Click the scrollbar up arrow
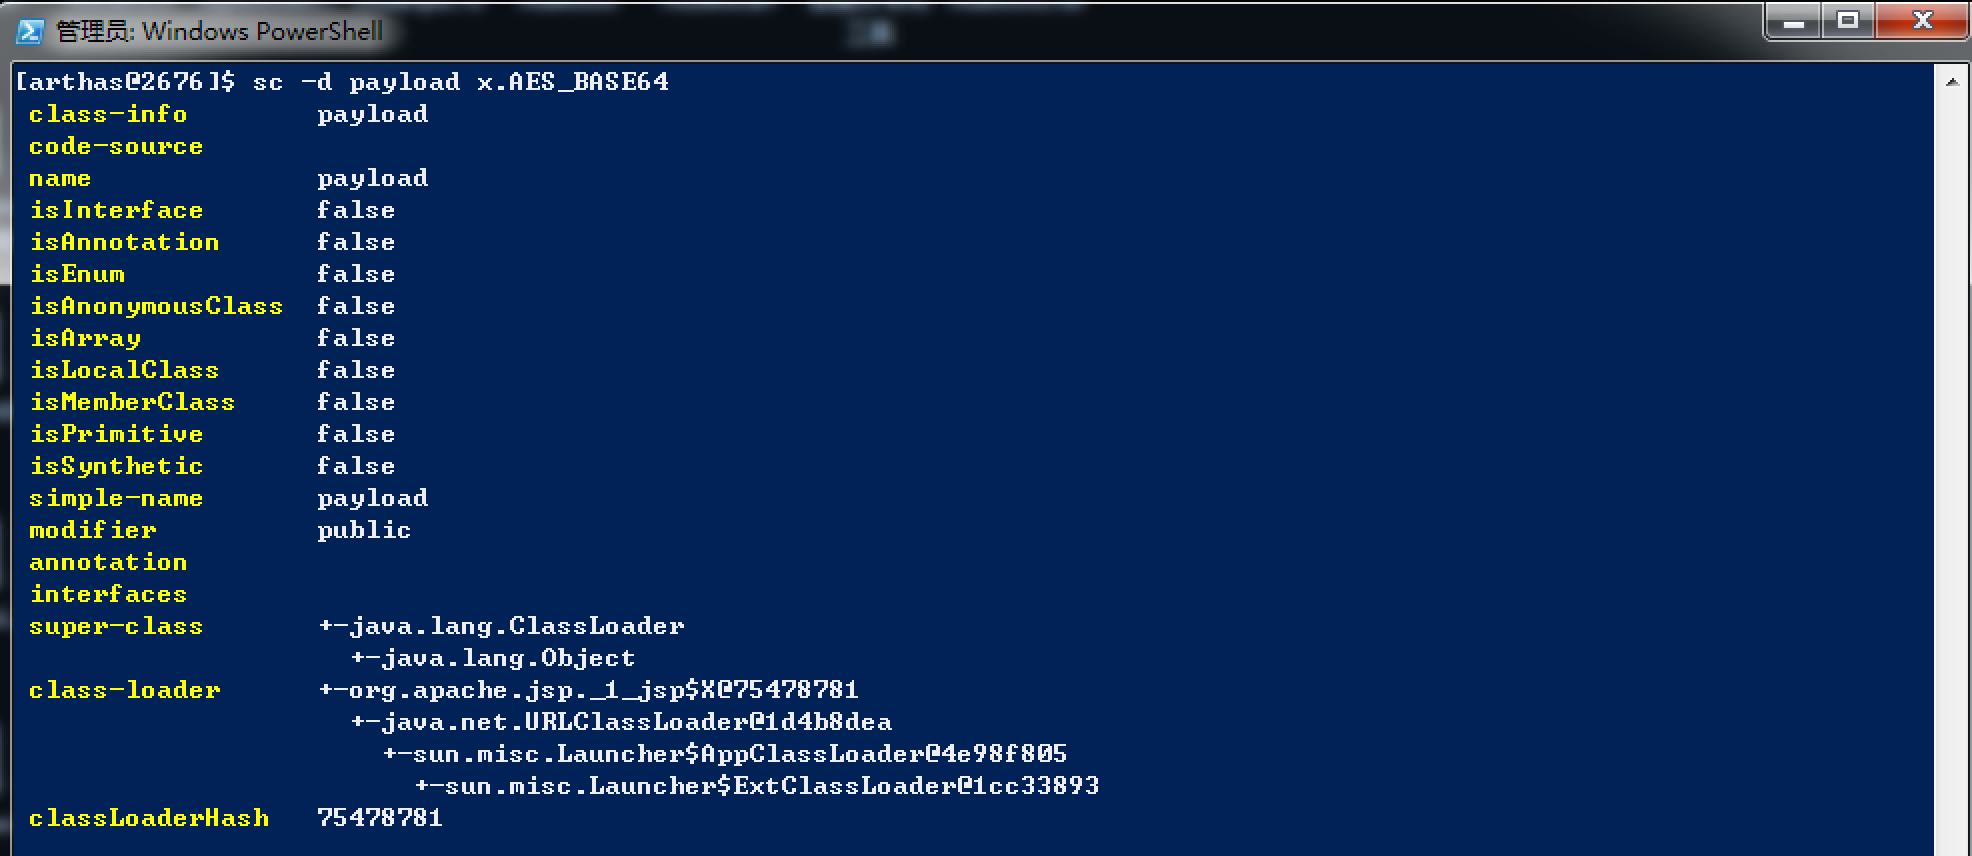This screenshot has width=1972, height=856. [x=1952, y=81]
